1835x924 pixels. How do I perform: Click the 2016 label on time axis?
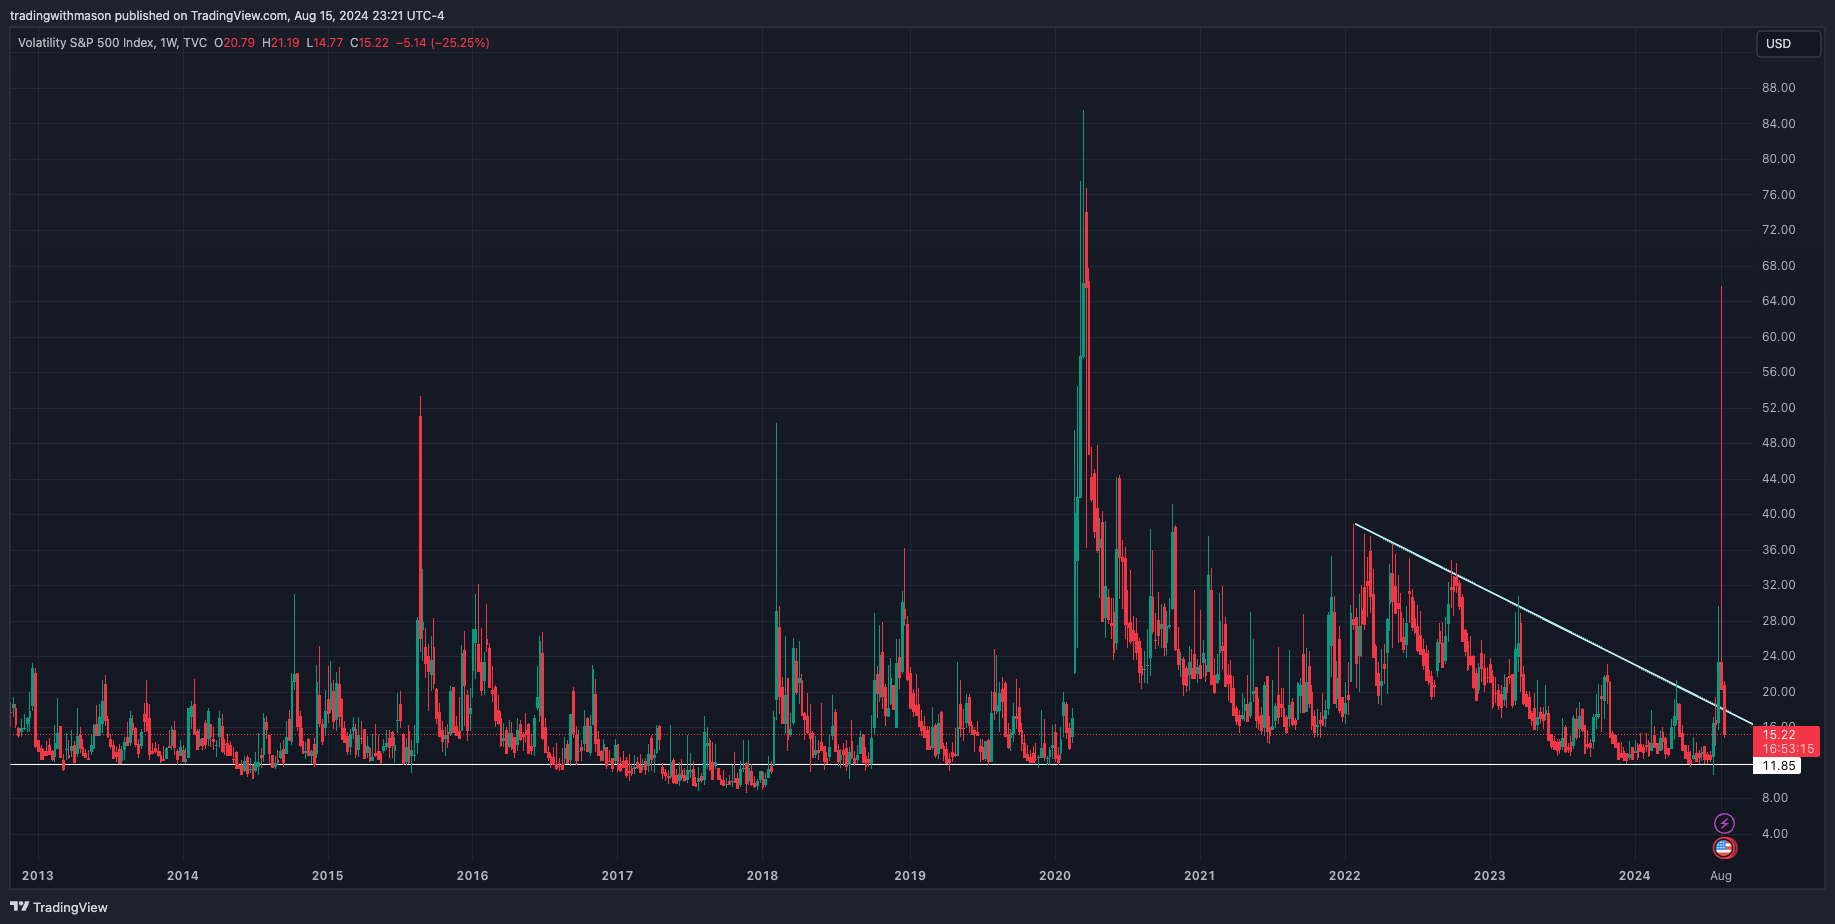click(472, 876)
